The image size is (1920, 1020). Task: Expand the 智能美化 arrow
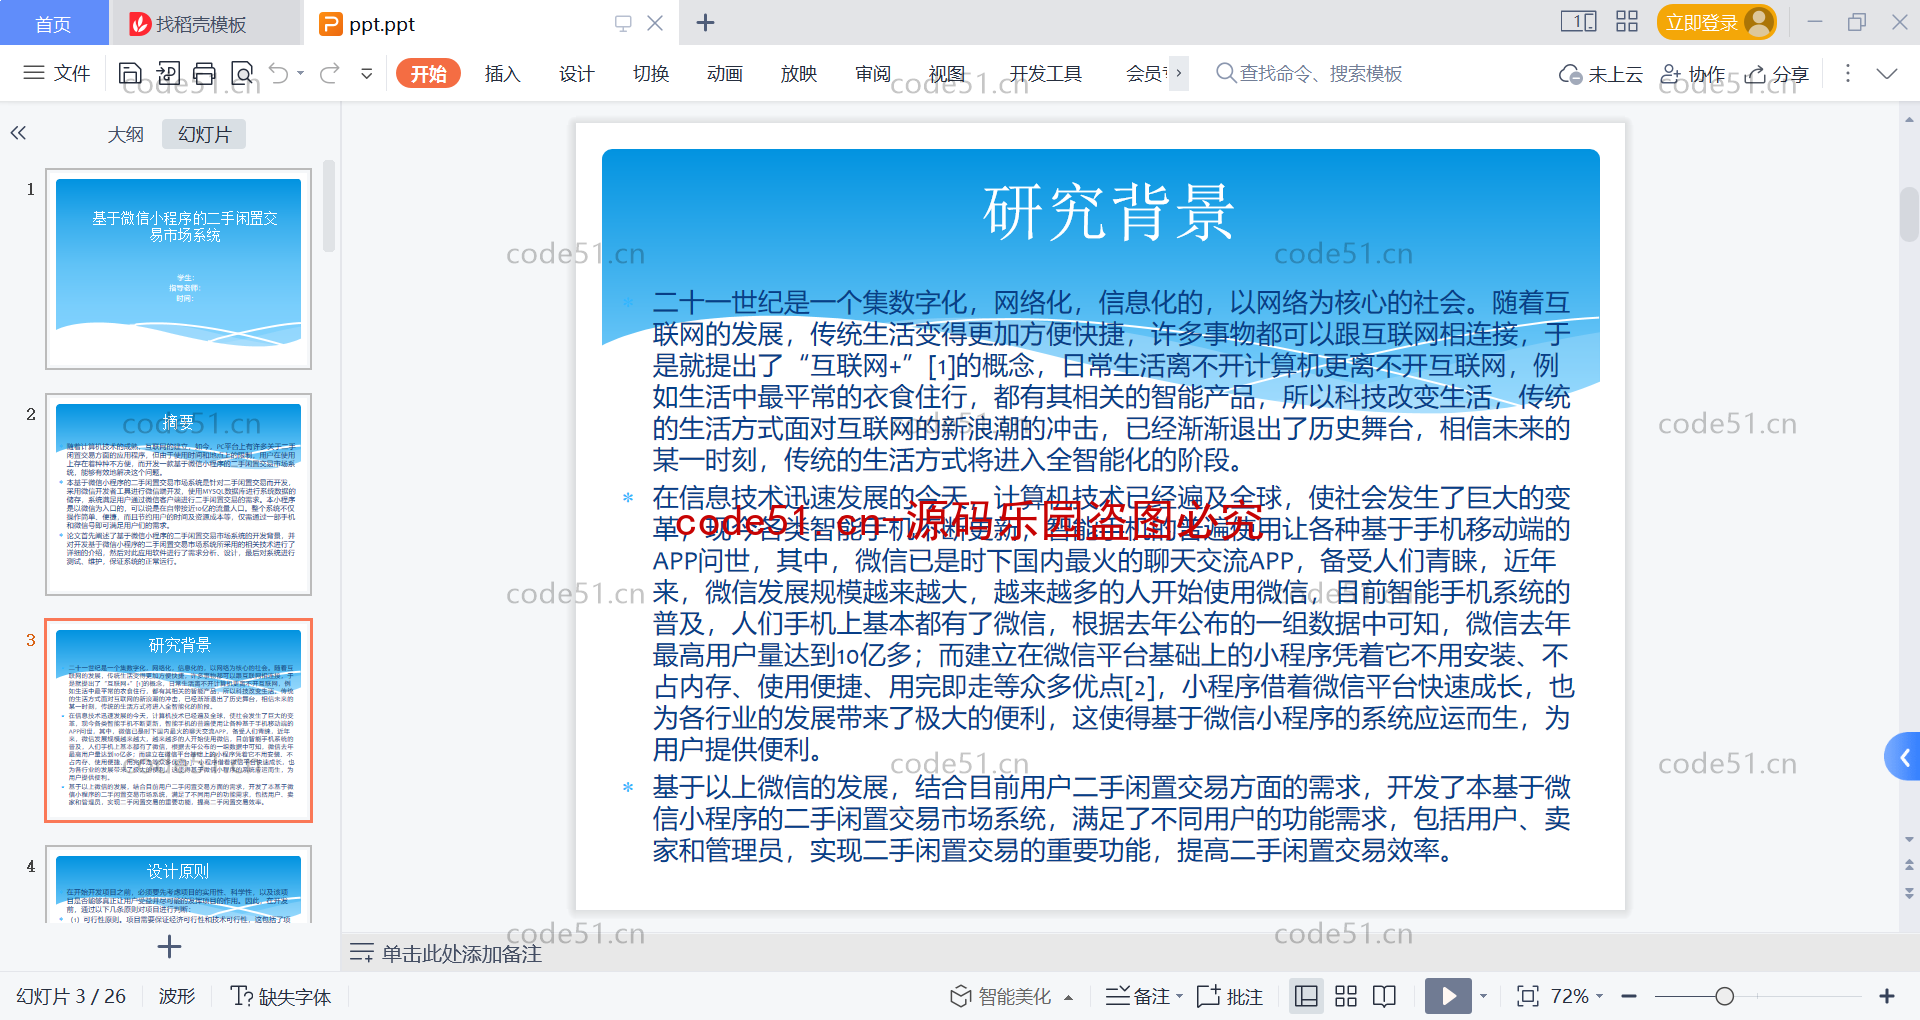pos(1069,997)
